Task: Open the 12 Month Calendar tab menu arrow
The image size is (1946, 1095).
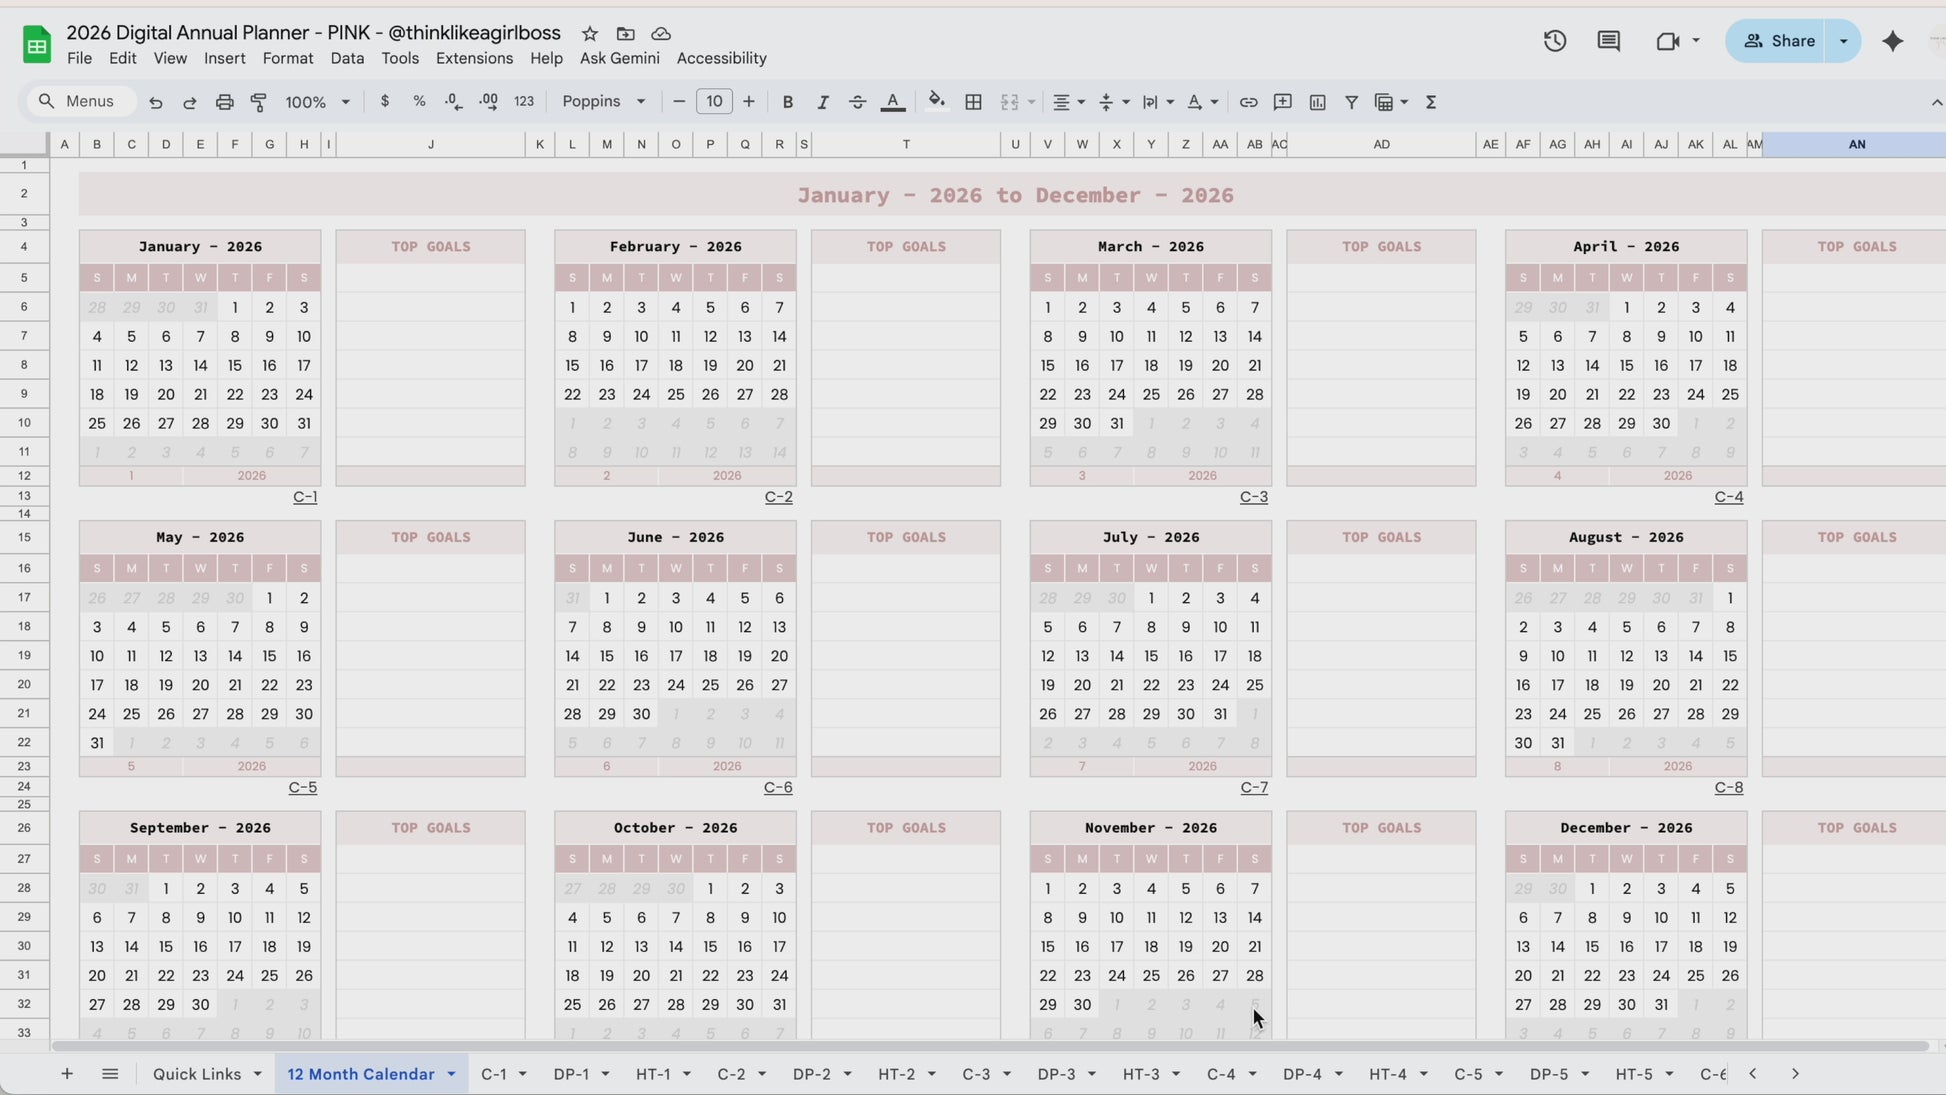Action: (451, 1074)
